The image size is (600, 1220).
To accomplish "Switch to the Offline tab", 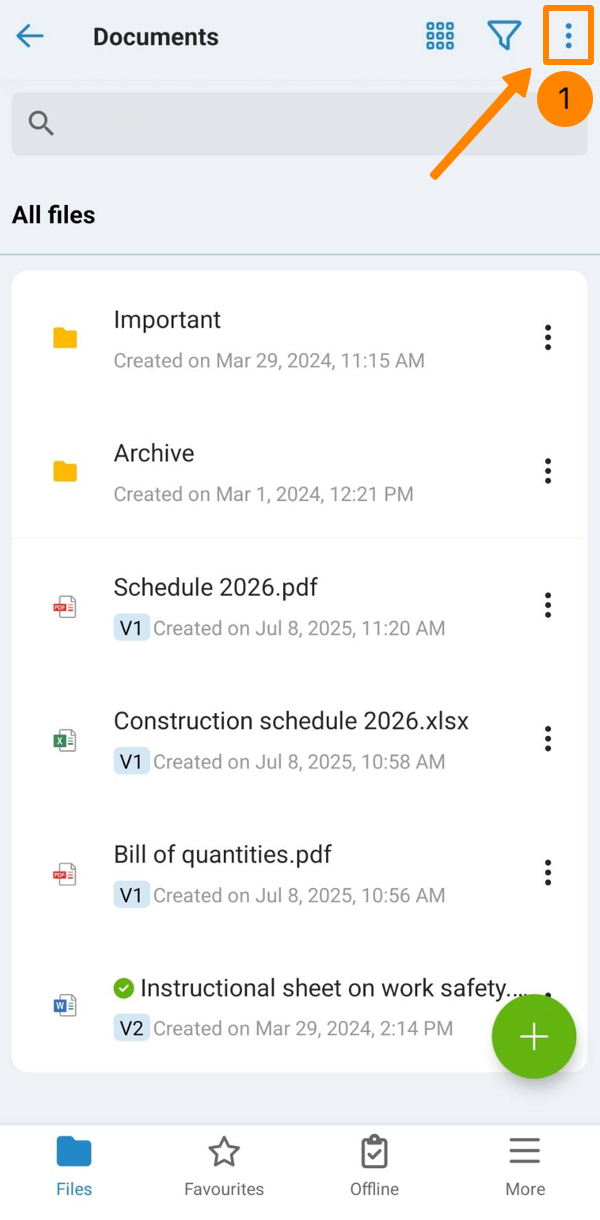I will tap(374, 1166).
